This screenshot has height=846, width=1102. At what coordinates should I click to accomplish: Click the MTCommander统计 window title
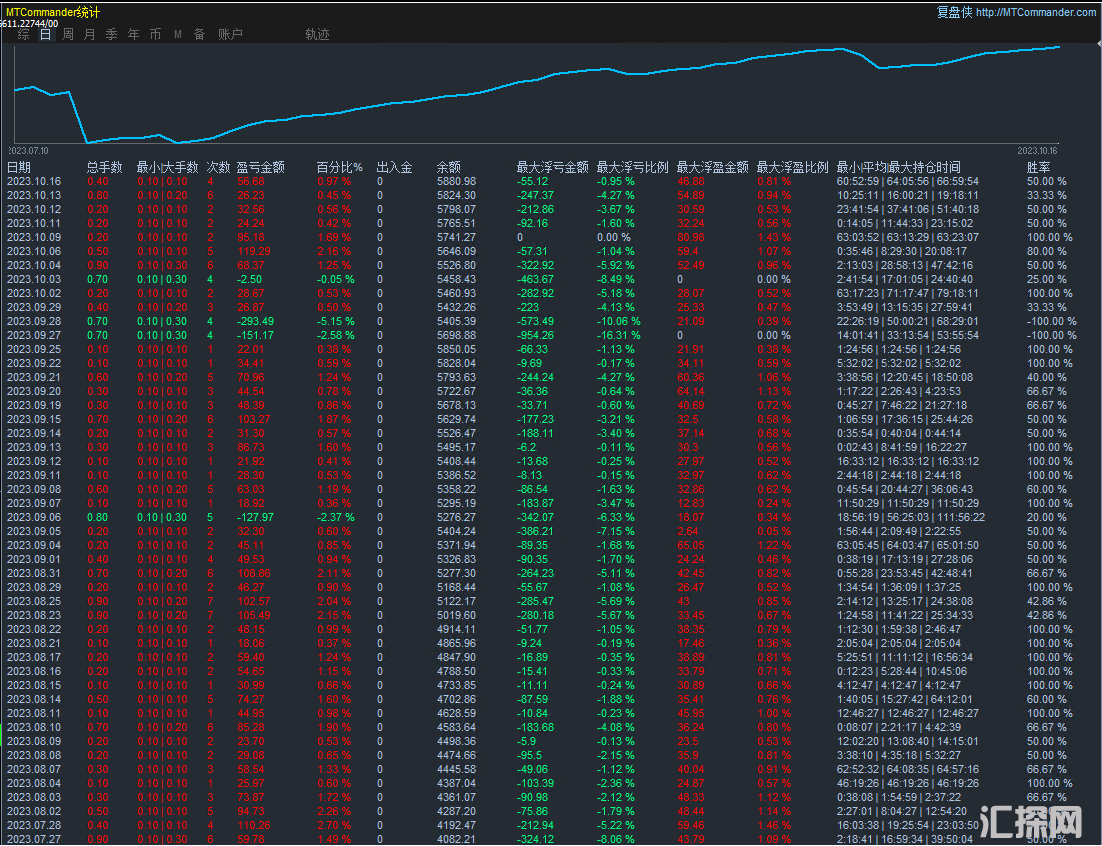pos(53,12)
